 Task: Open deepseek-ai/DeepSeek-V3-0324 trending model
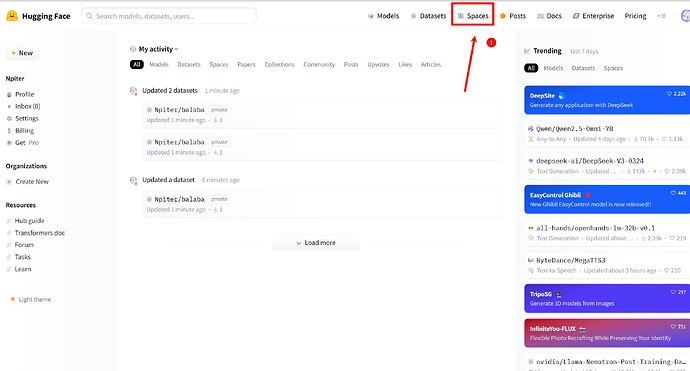(x=607, y=165)
